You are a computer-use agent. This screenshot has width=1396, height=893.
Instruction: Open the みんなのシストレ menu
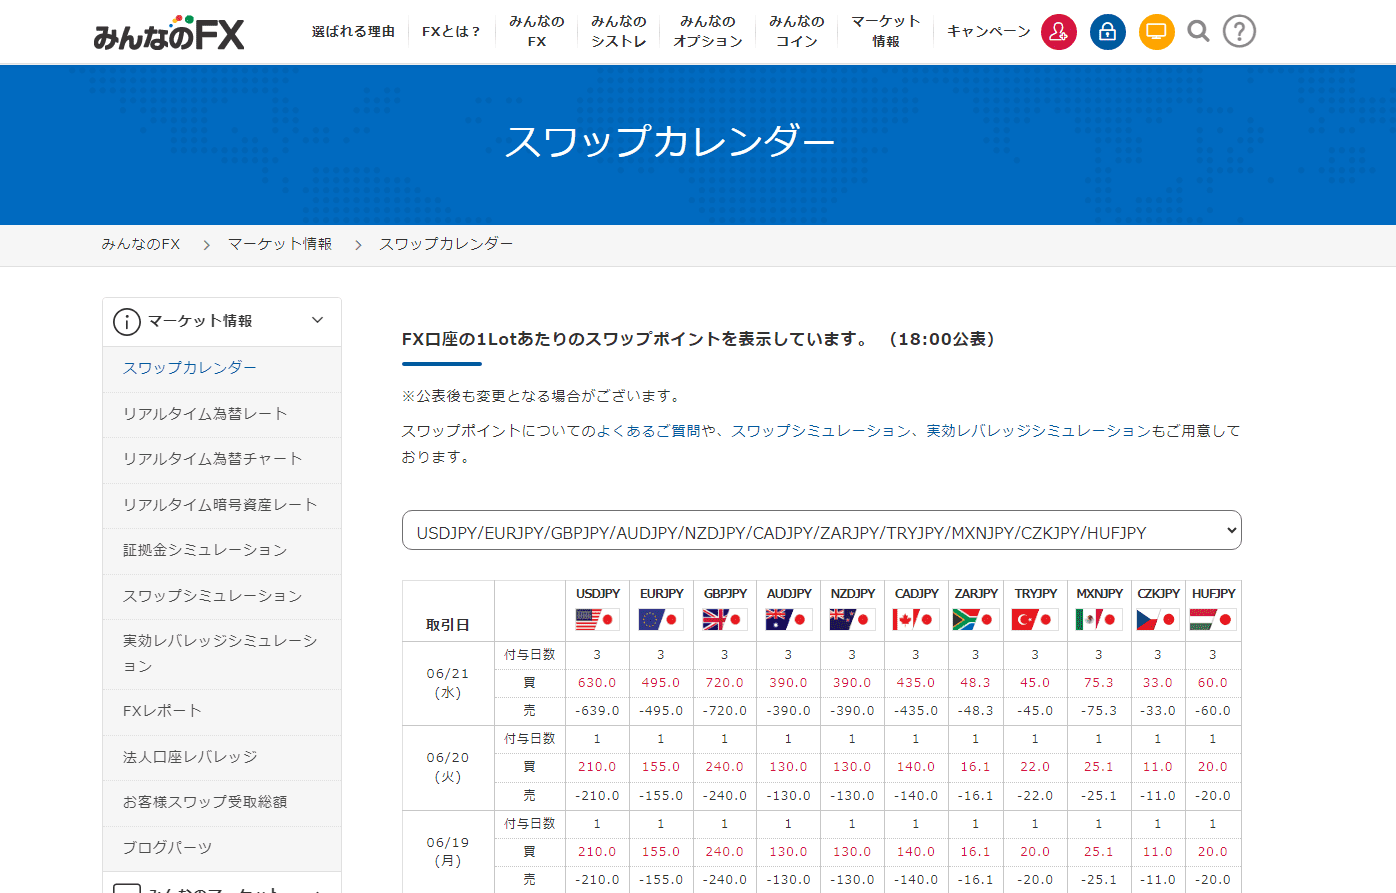(x=619, y=31)
